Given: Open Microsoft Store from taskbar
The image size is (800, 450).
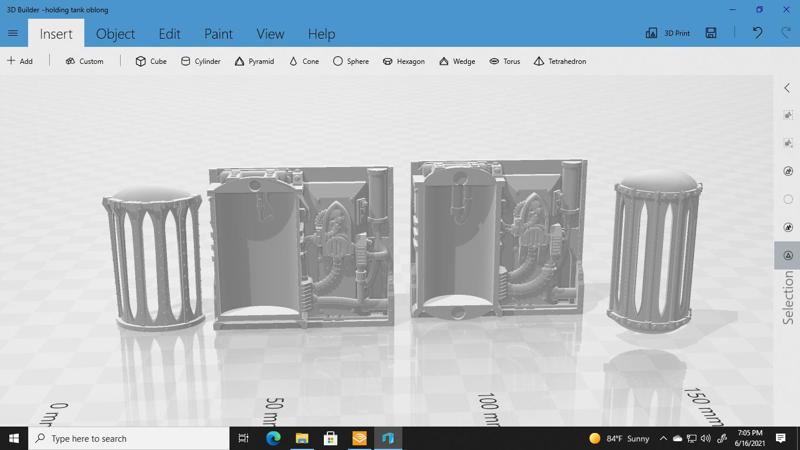Looking at the screenshot, I should tap(331, 438).
